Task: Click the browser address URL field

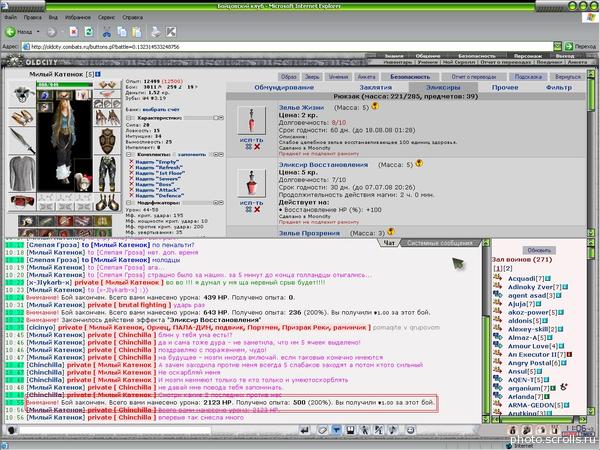Action: pos(287,47)
